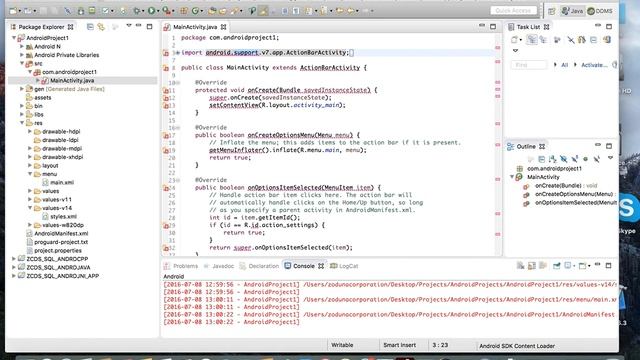640x360 pixels.
Task: Open the Package Explorer view menu triangle
Action: [129, 26]
